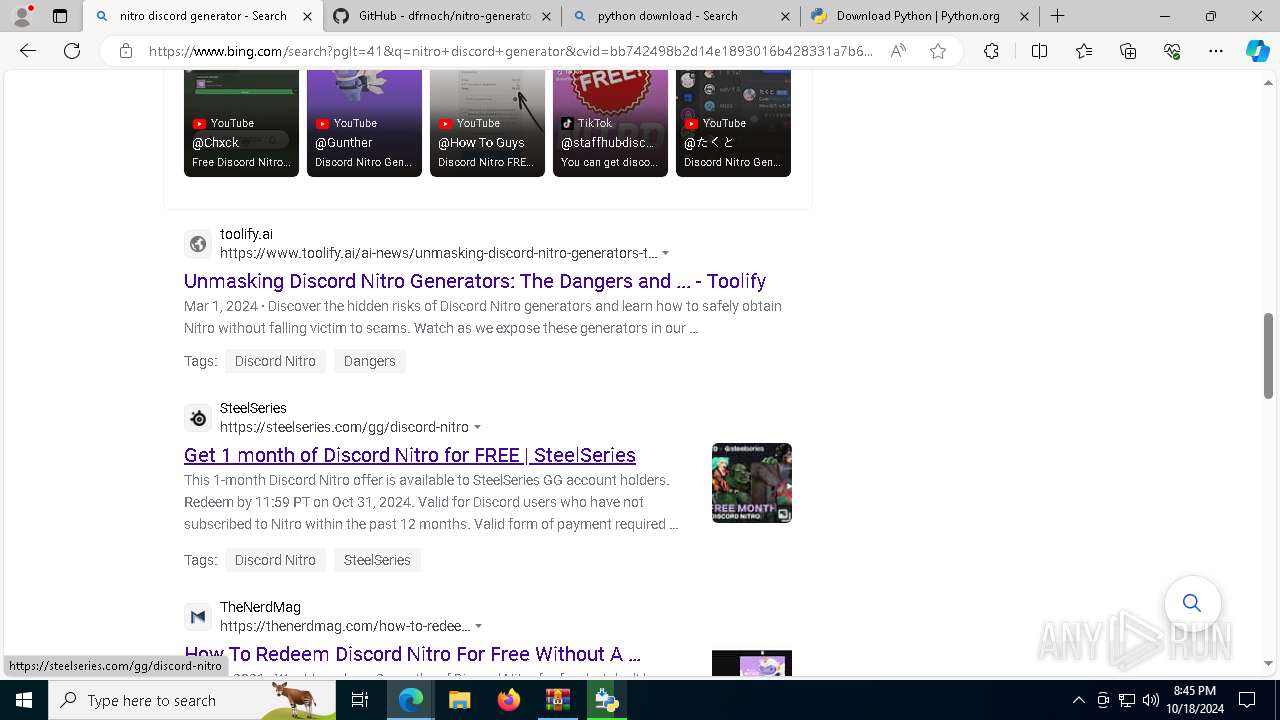1280x720 pixels.
Task: Open the @staffhubdisc TikTok video thumbnail
Action: tap(610, 123)
